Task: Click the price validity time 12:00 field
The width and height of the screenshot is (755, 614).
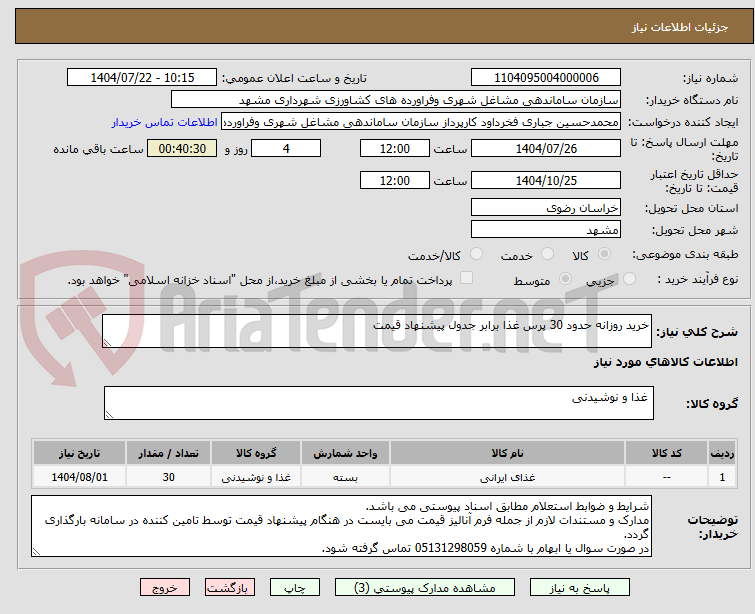Action: (395, 181)
